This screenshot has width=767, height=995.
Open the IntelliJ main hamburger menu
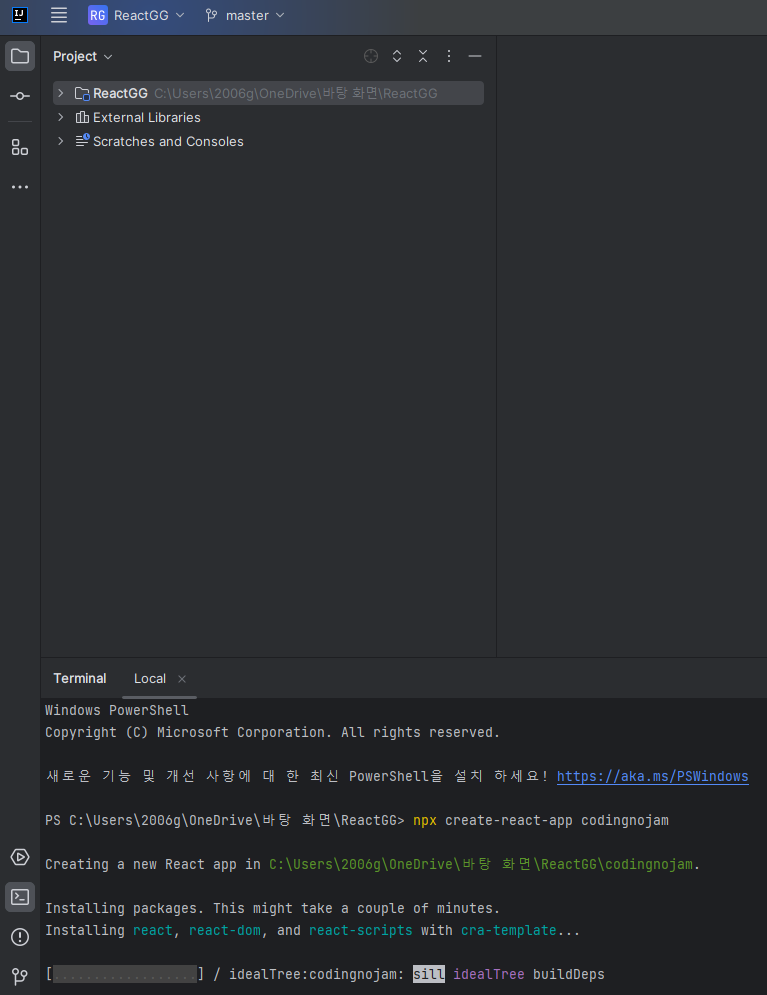[x=59, y=15]
